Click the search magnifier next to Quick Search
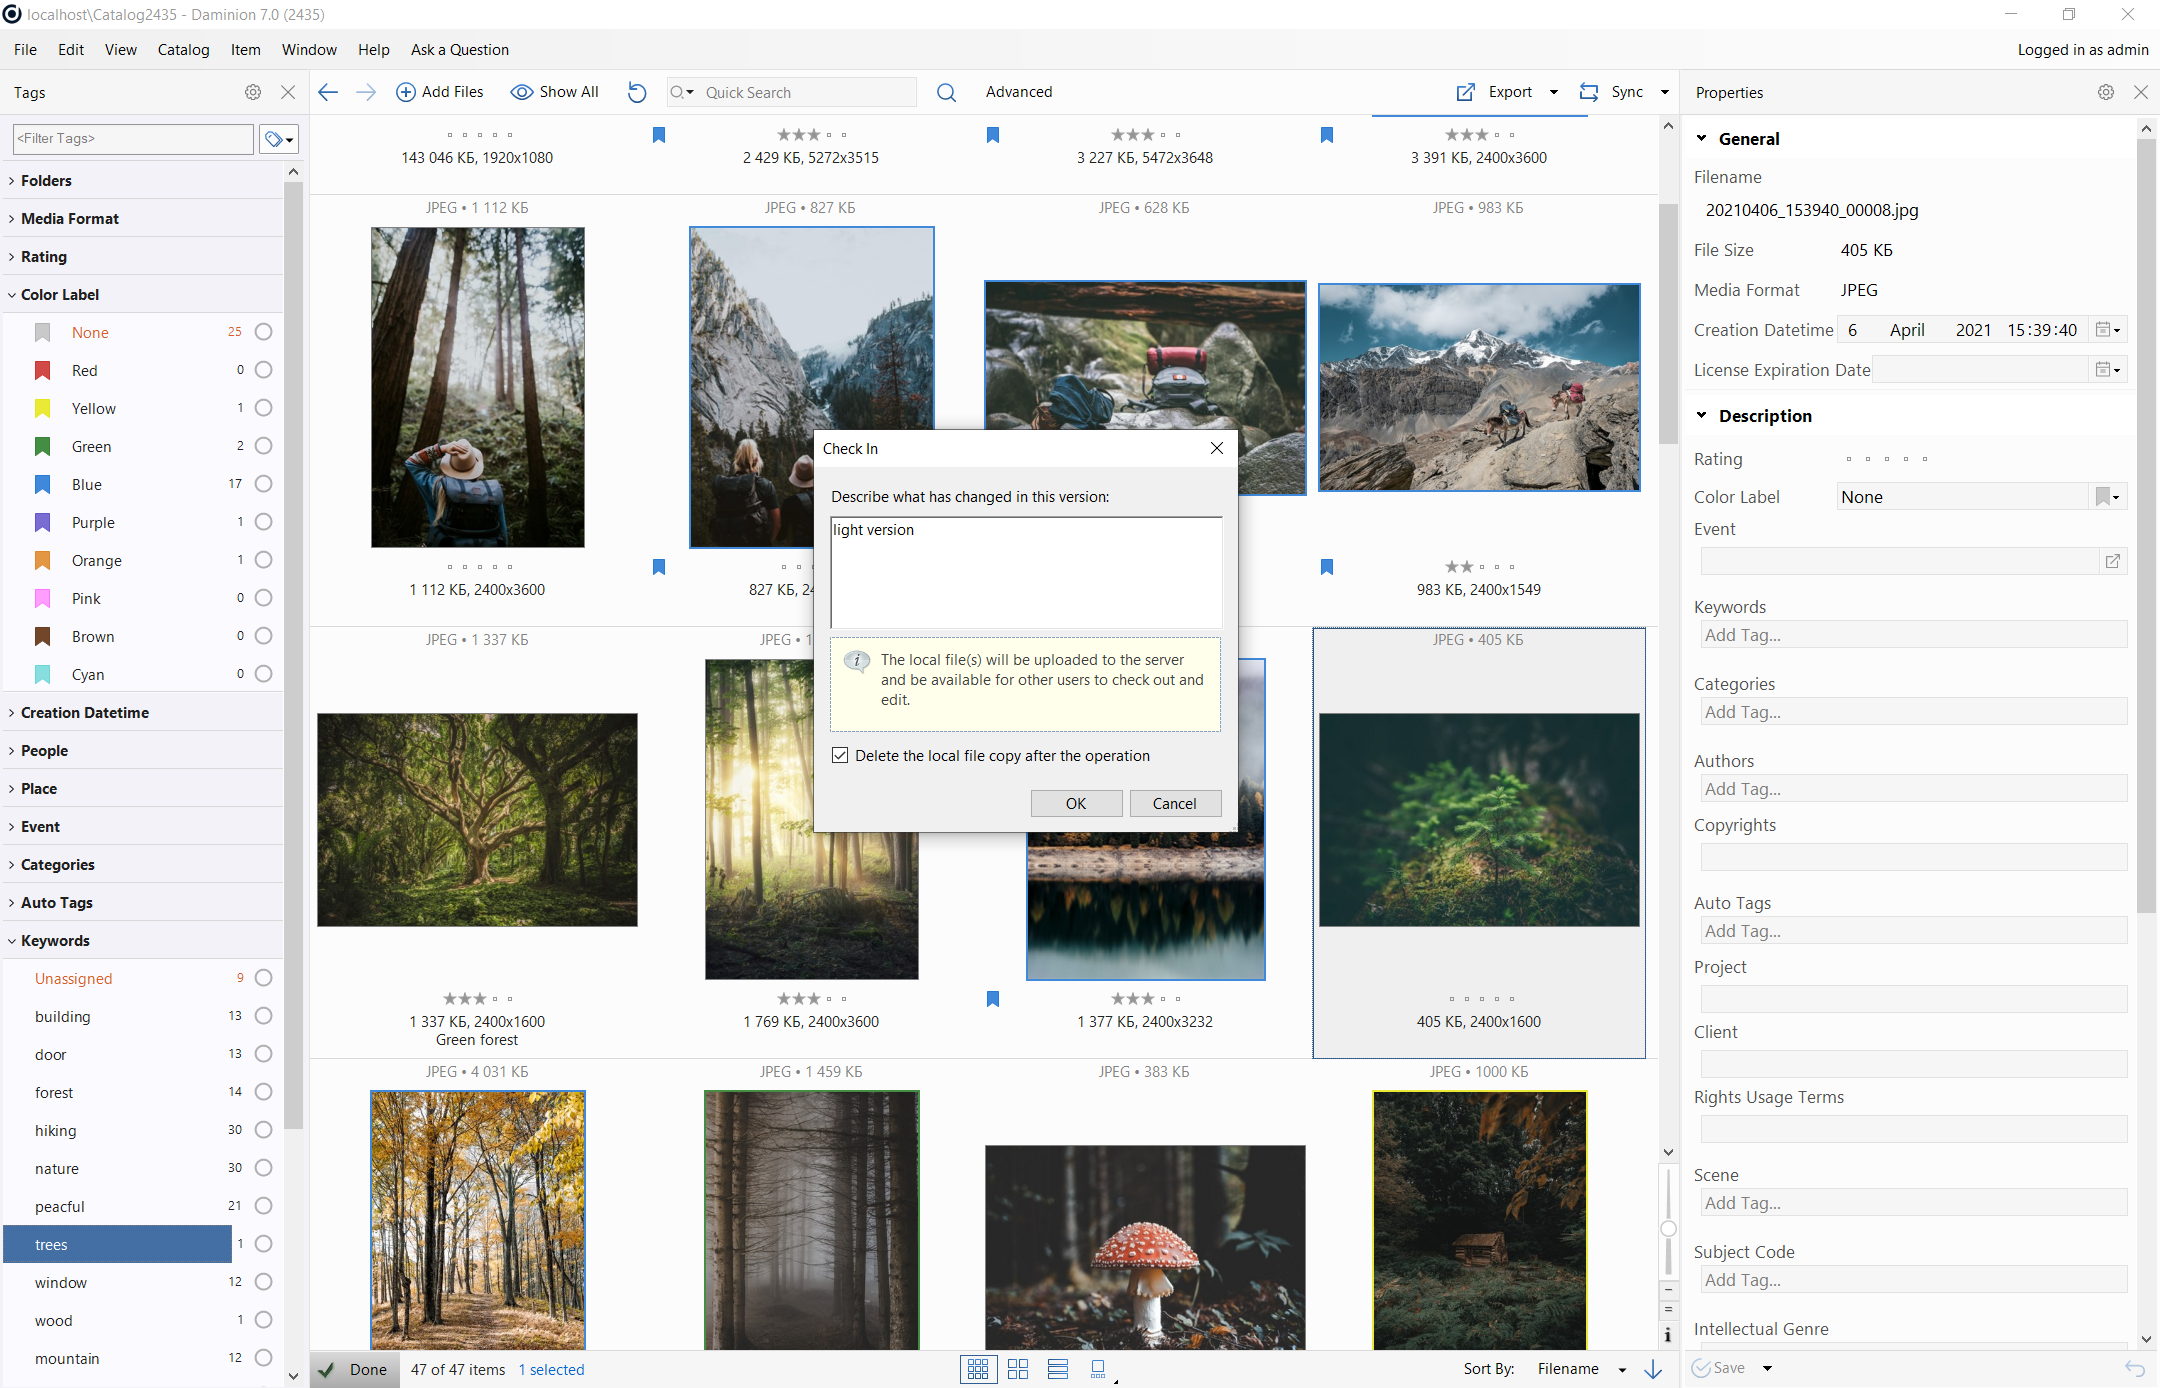 click(946, 92)
